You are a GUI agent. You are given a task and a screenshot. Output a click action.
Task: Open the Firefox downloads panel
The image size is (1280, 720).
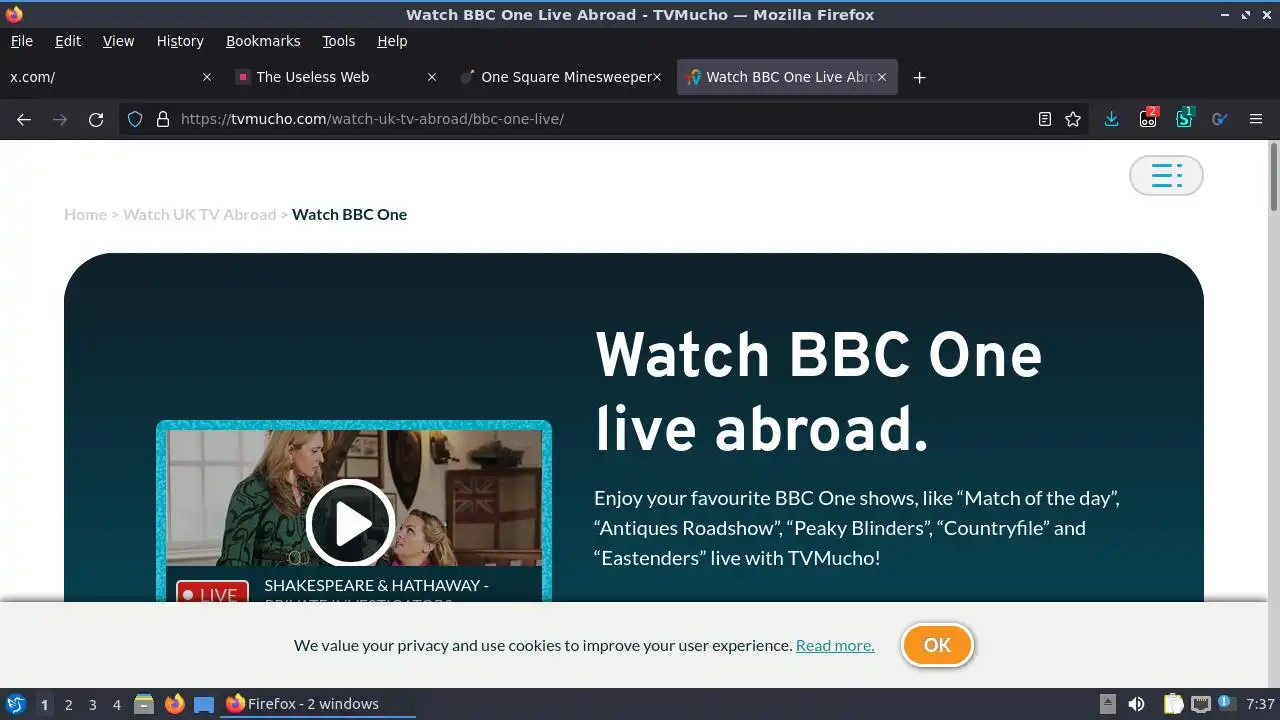(x=1111, y=119)
